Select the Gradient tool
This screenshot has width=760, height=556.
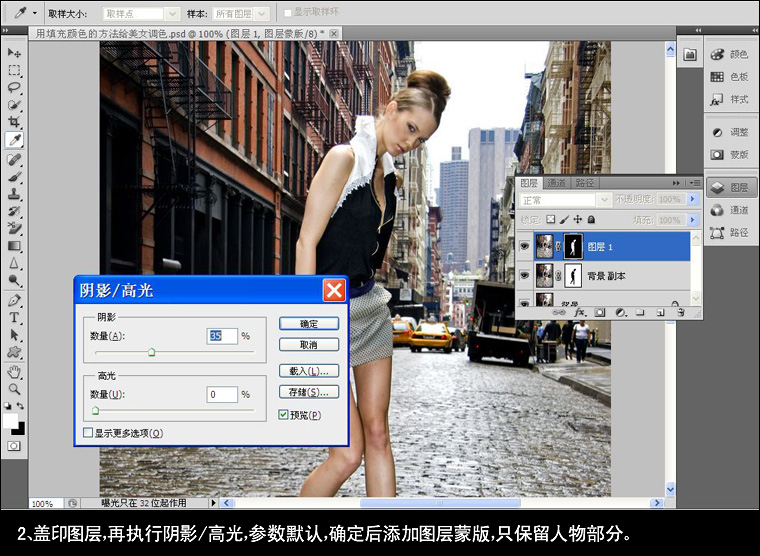tap(14, 246)
